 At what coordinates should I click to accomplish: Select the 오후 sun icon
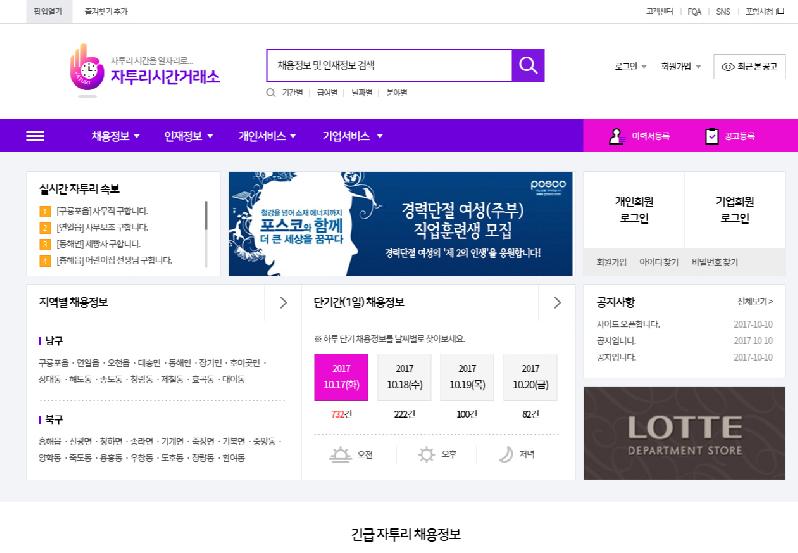pos(427,455)
